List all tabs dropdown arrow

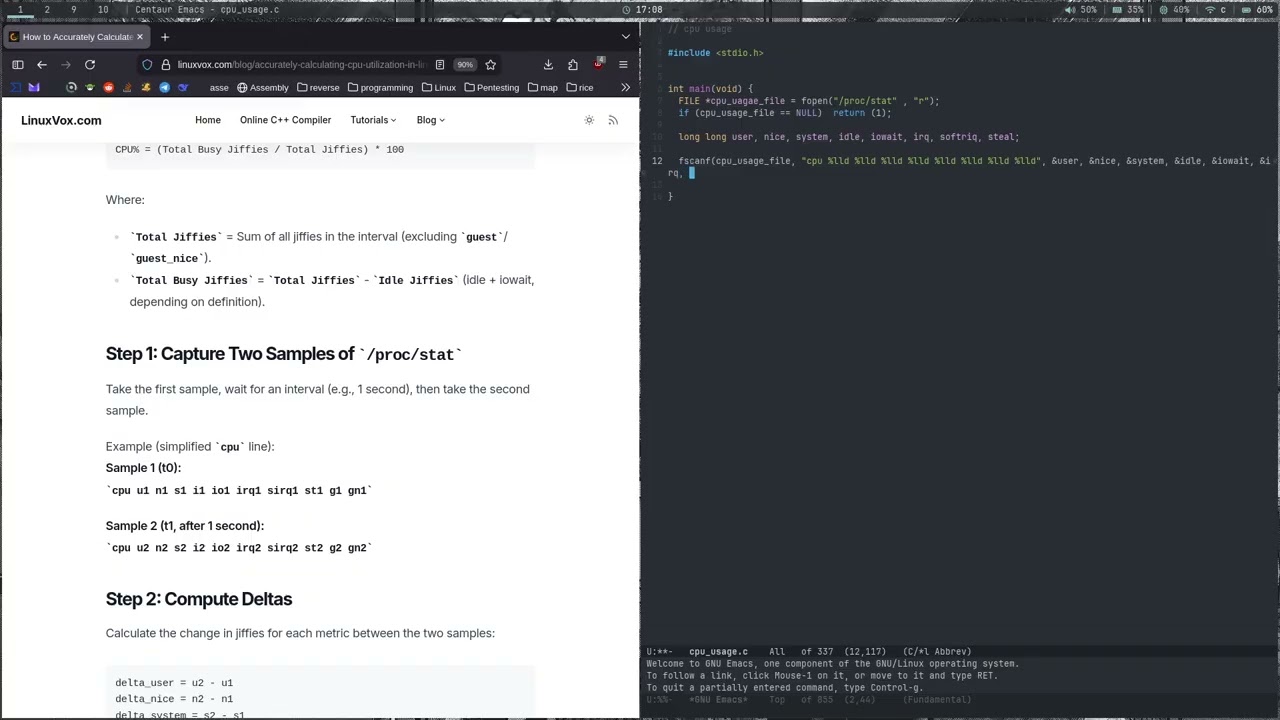point(626,37)
